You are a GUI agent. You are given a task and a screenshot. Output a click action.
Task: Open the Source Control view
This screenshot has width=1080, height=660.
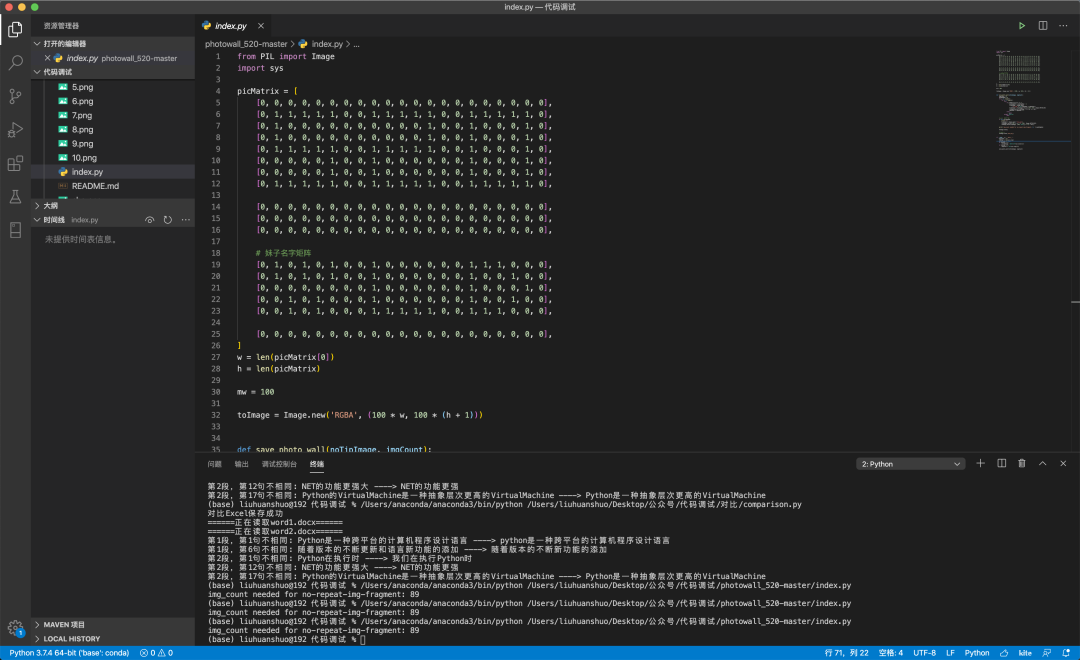[15, 96]
